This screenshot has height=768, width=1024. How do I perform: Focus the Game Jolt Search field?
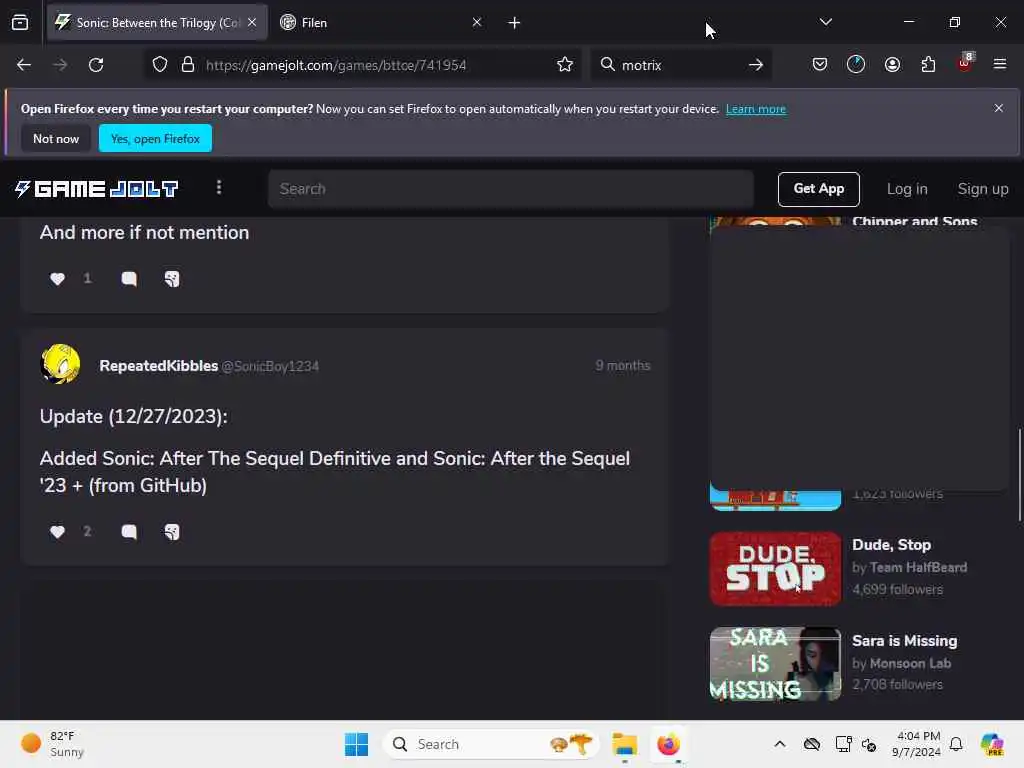[x=511, y=189]
